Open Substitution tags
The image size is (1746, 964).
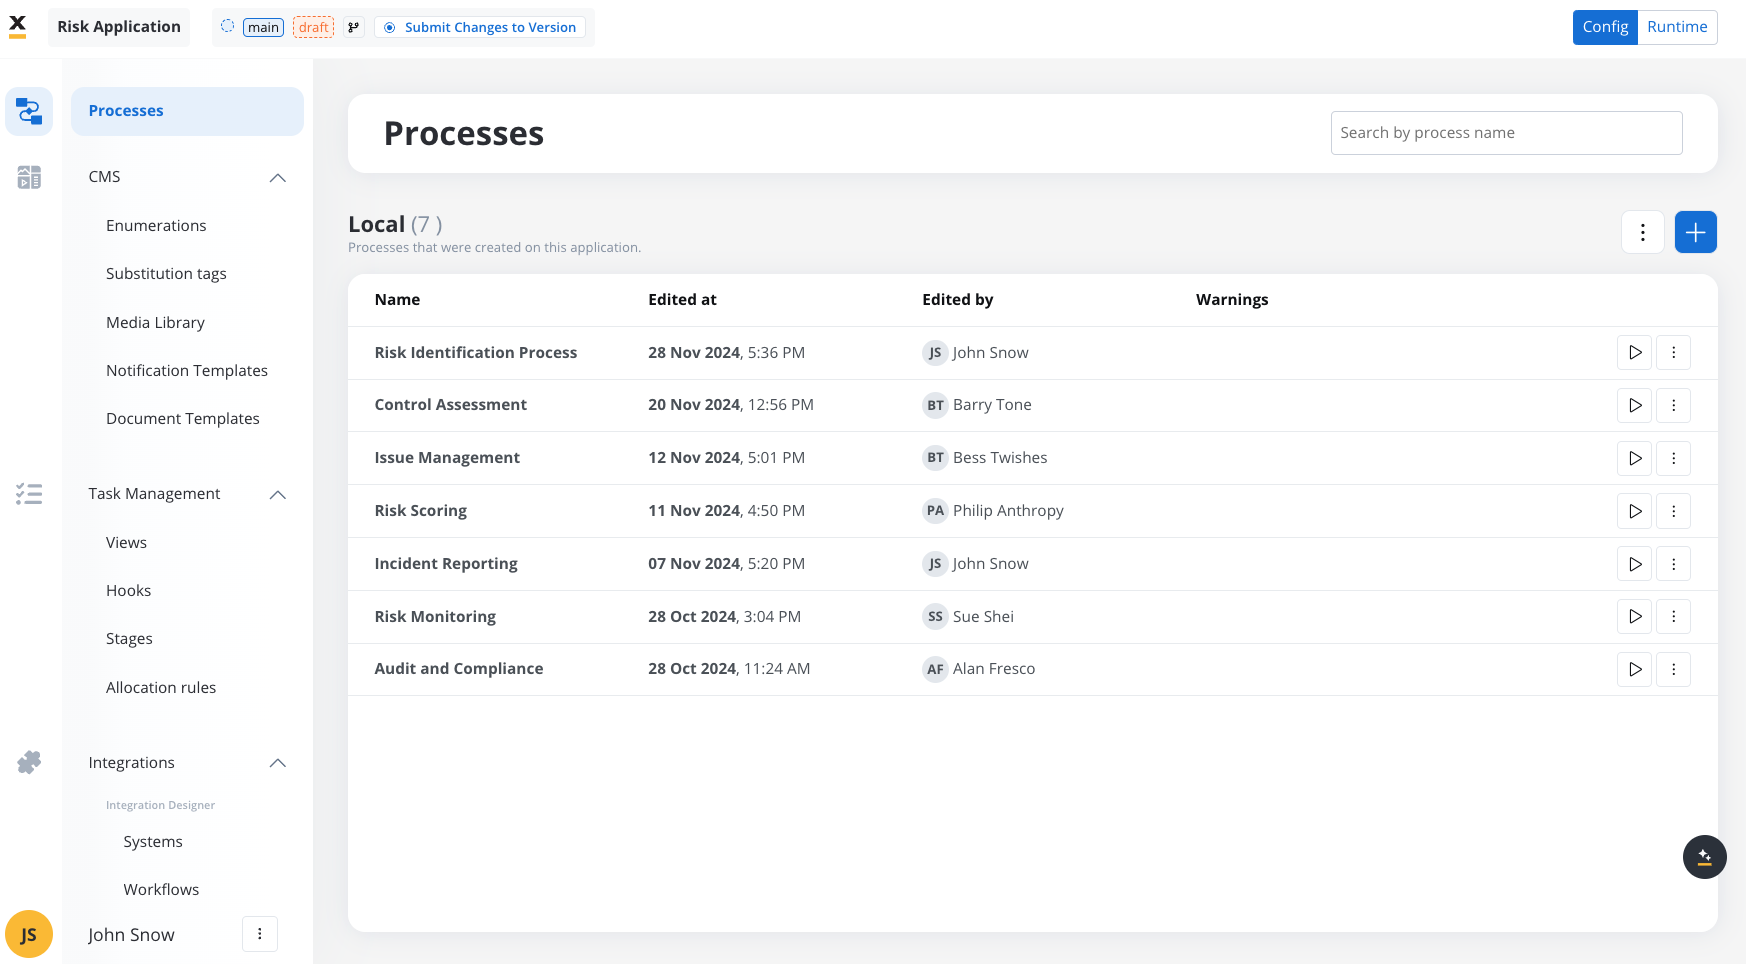pos(166,274)
